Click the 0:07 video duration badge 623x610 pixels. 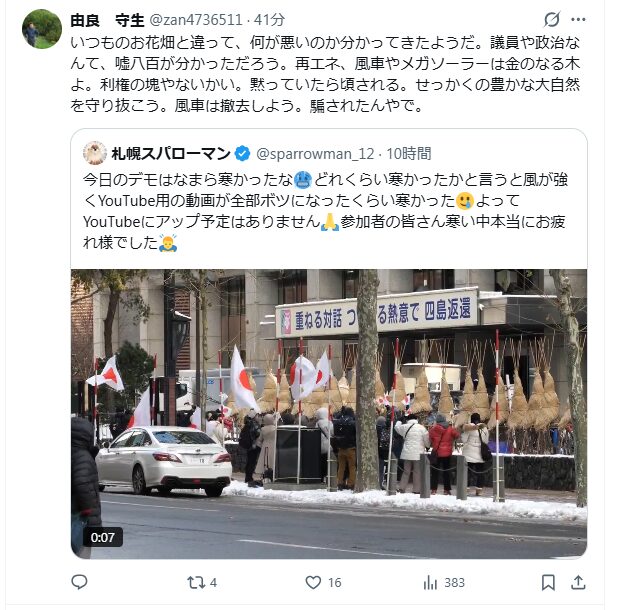(x=103, y=537)
